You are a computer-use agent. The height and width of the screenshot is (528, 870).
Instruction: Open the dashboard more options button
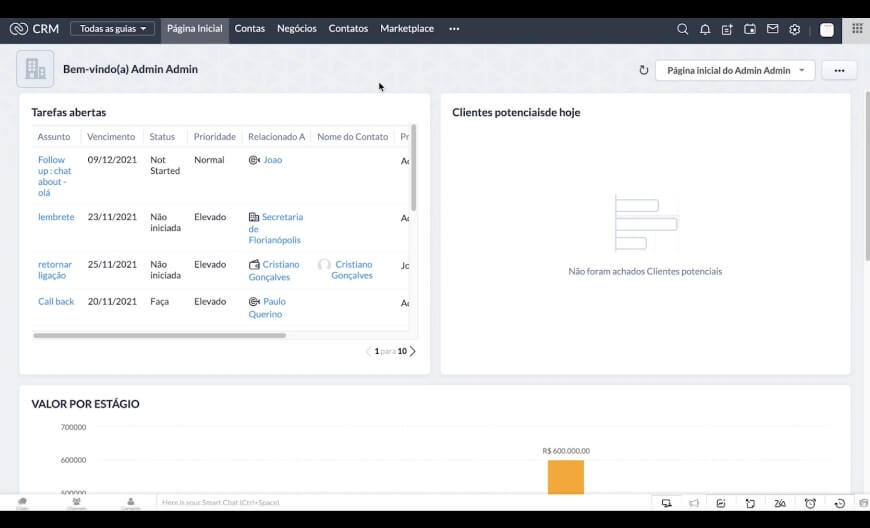tap(839, 70)
